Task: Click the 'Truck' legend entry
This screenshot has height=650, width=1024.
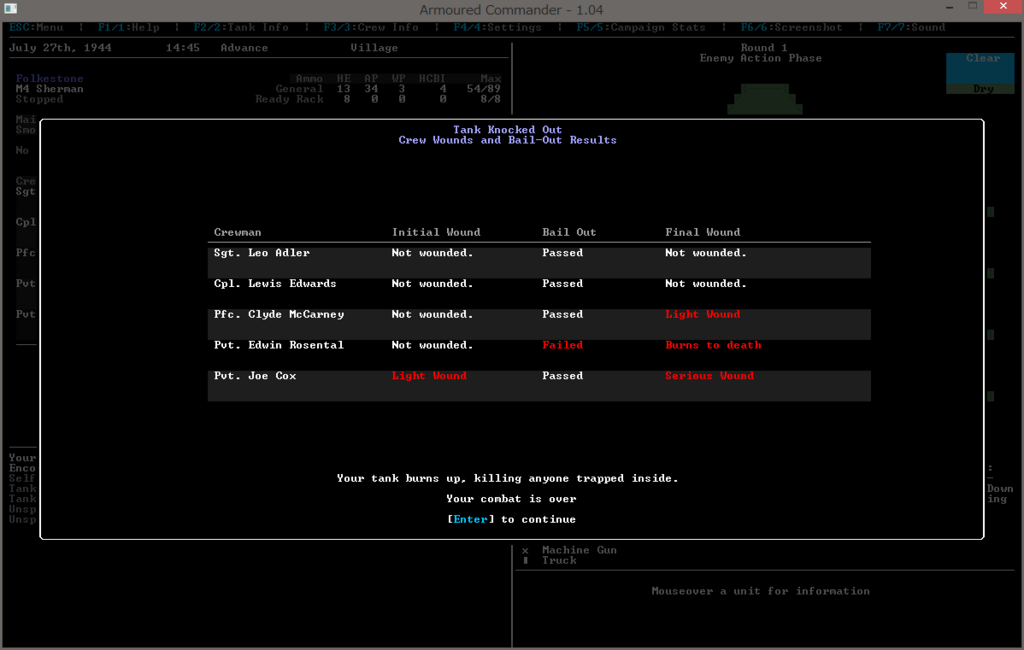Action: pyautogui.click(x=559, y=561)
